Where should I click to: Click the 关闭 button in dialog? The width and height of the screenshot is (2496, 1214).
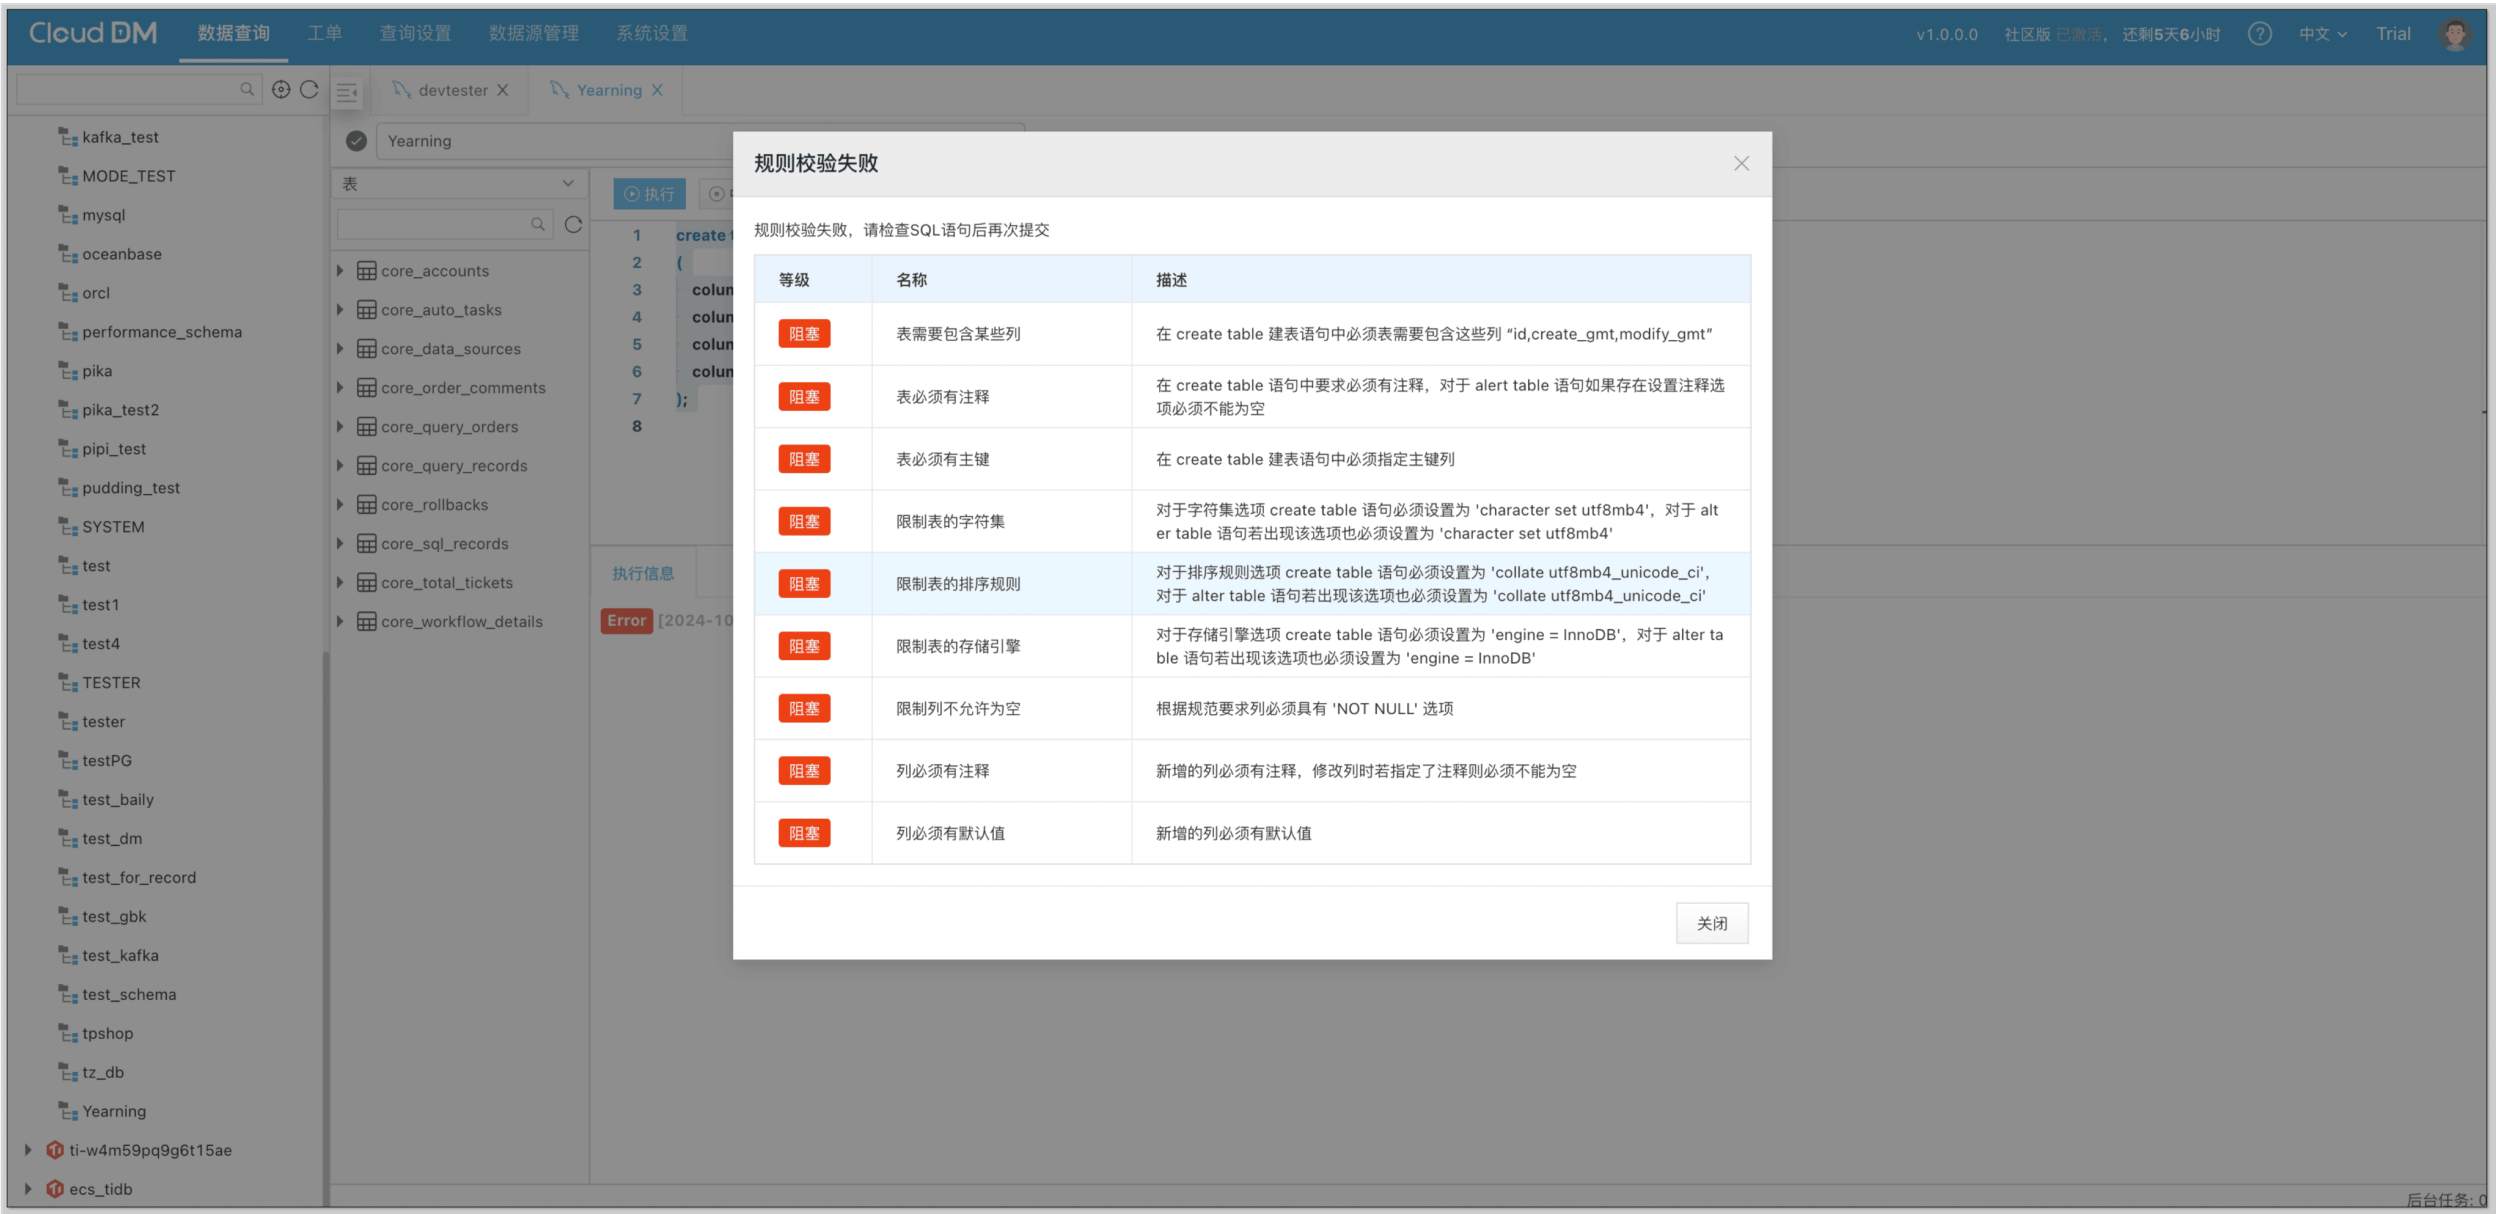[1711, 923]
